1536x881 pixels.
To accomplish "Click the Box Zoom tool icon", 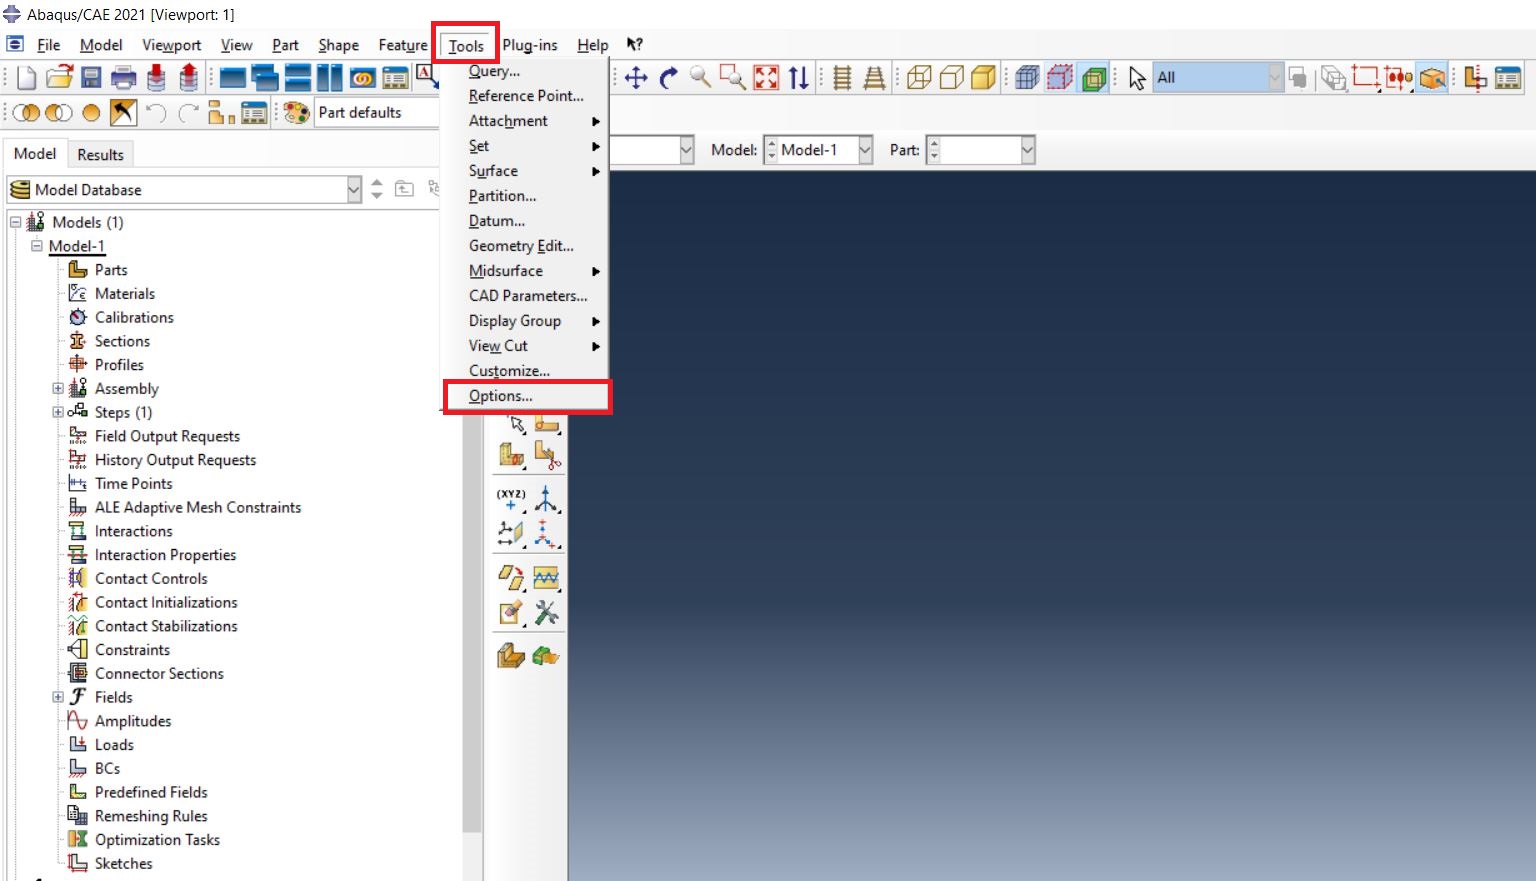I will tap(733, 78).
